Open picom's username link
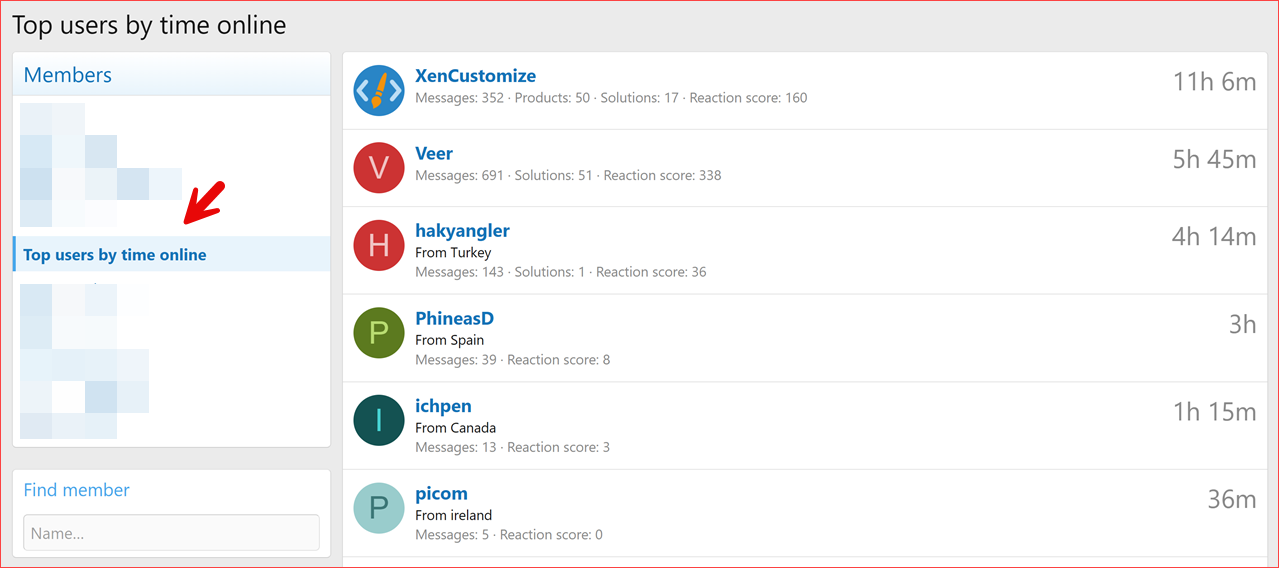This screenshot has width=1279, height=568. click(441, 494)
